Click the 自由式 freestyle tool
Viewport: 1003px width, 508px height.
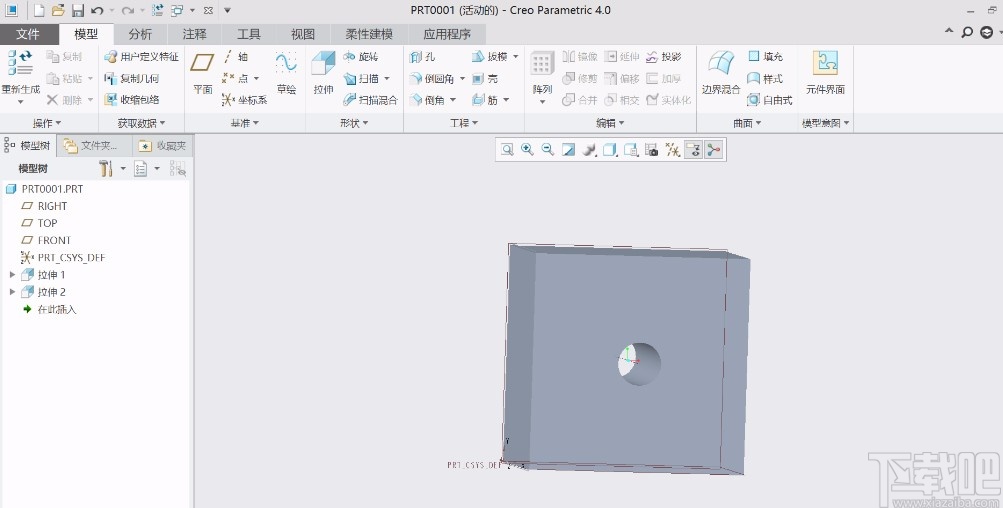[770, 100]
